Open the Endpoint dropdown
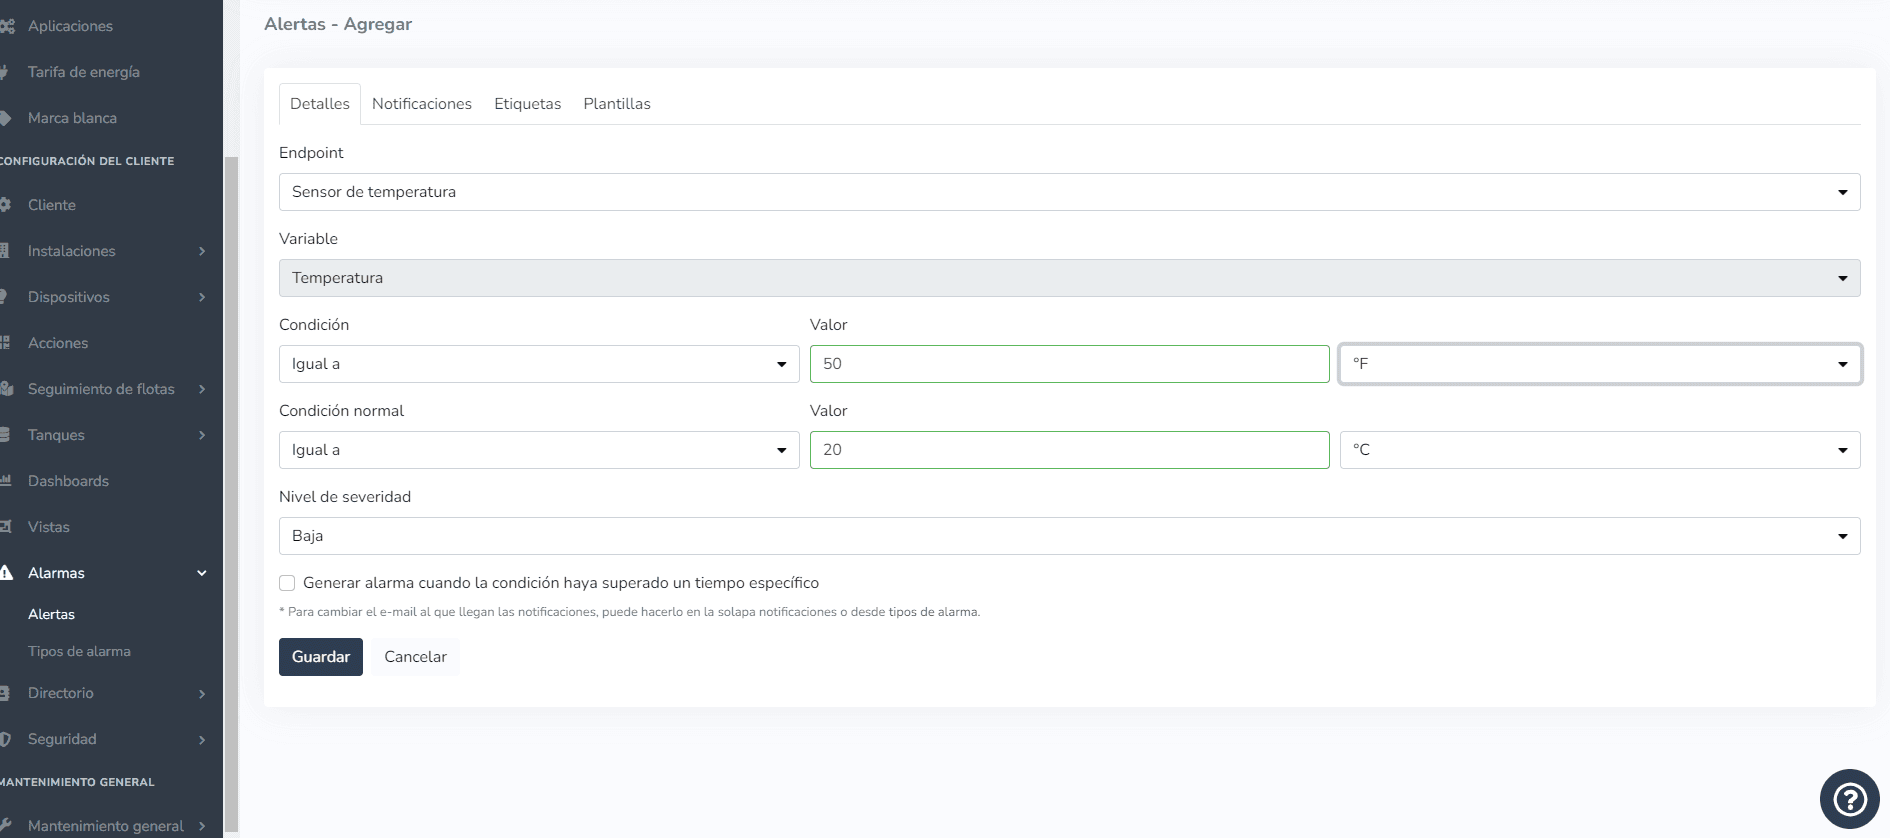This screenshot has width=1890, height=838. point(1068,192)
